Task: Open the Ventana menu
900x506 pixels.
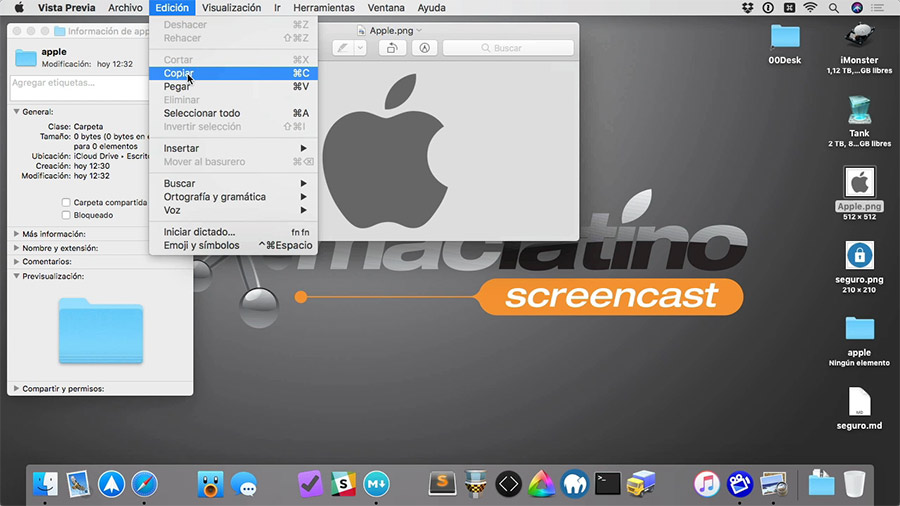Action: pyautogui.click(x=386, y=7)
